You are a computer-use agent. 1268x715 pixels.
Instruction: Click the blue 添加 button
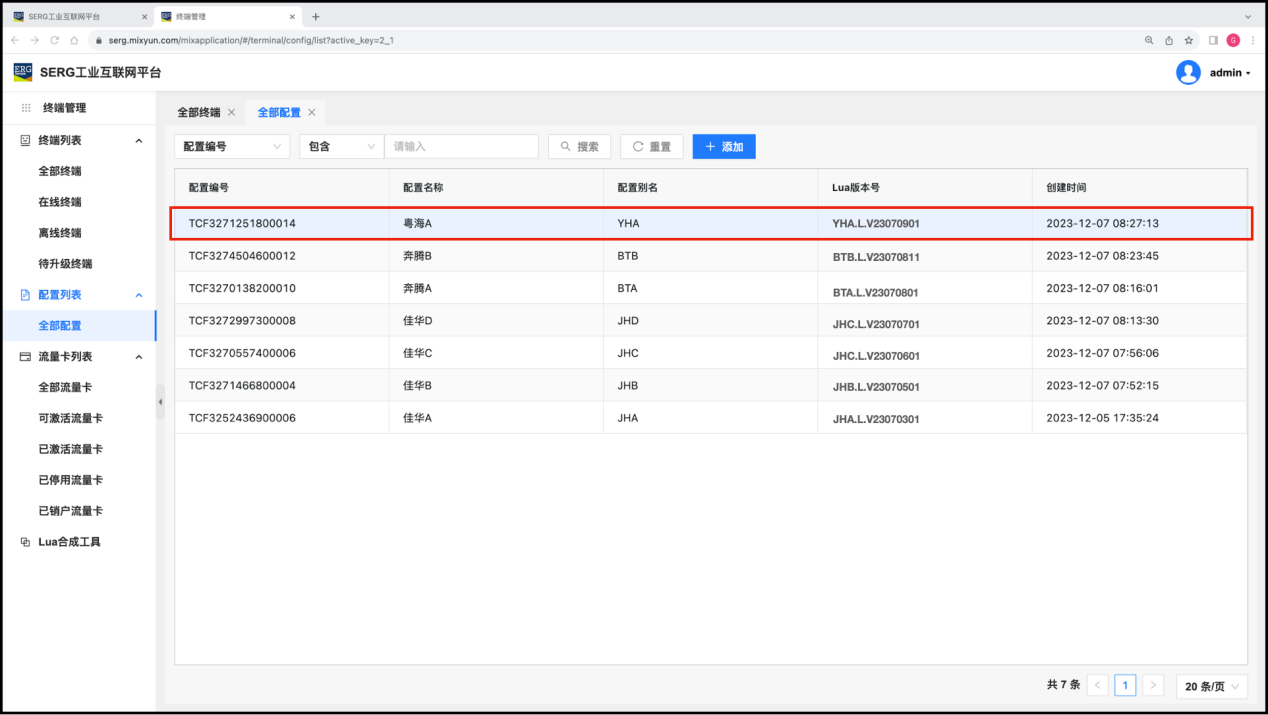[724, 146]
